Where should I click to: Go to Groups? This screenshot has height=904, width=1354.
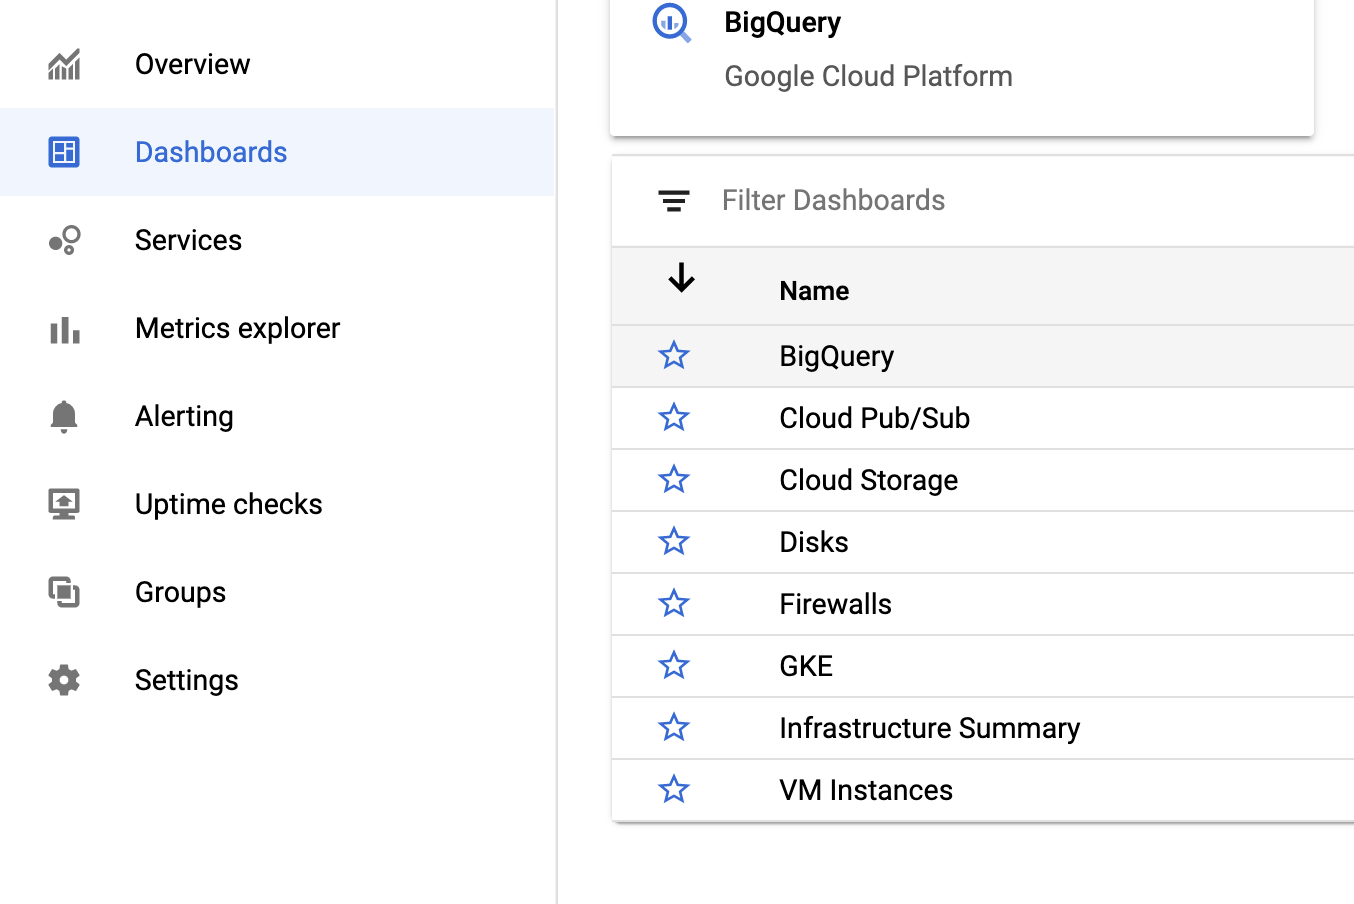tap(277, 592)
